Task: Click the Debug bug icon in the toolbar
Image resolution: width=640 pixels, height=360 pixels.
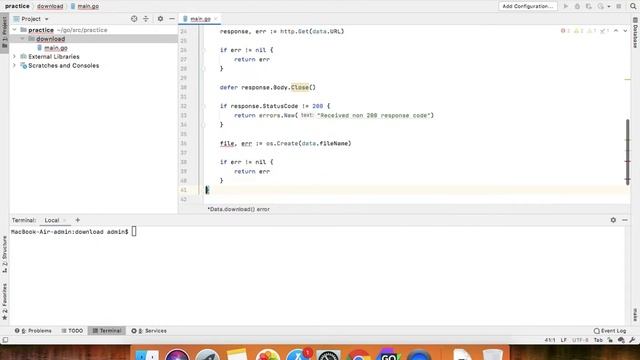Action: point(577,6)
